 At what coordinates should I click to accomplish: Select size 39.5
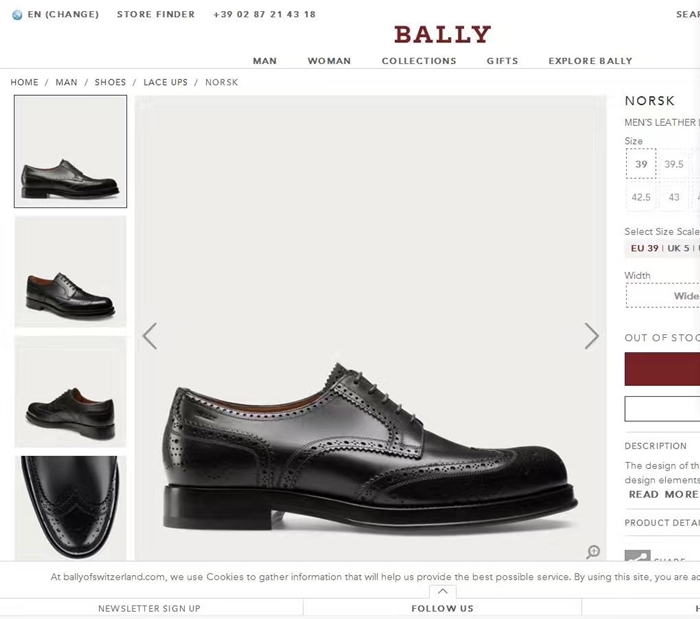[674, 164]
